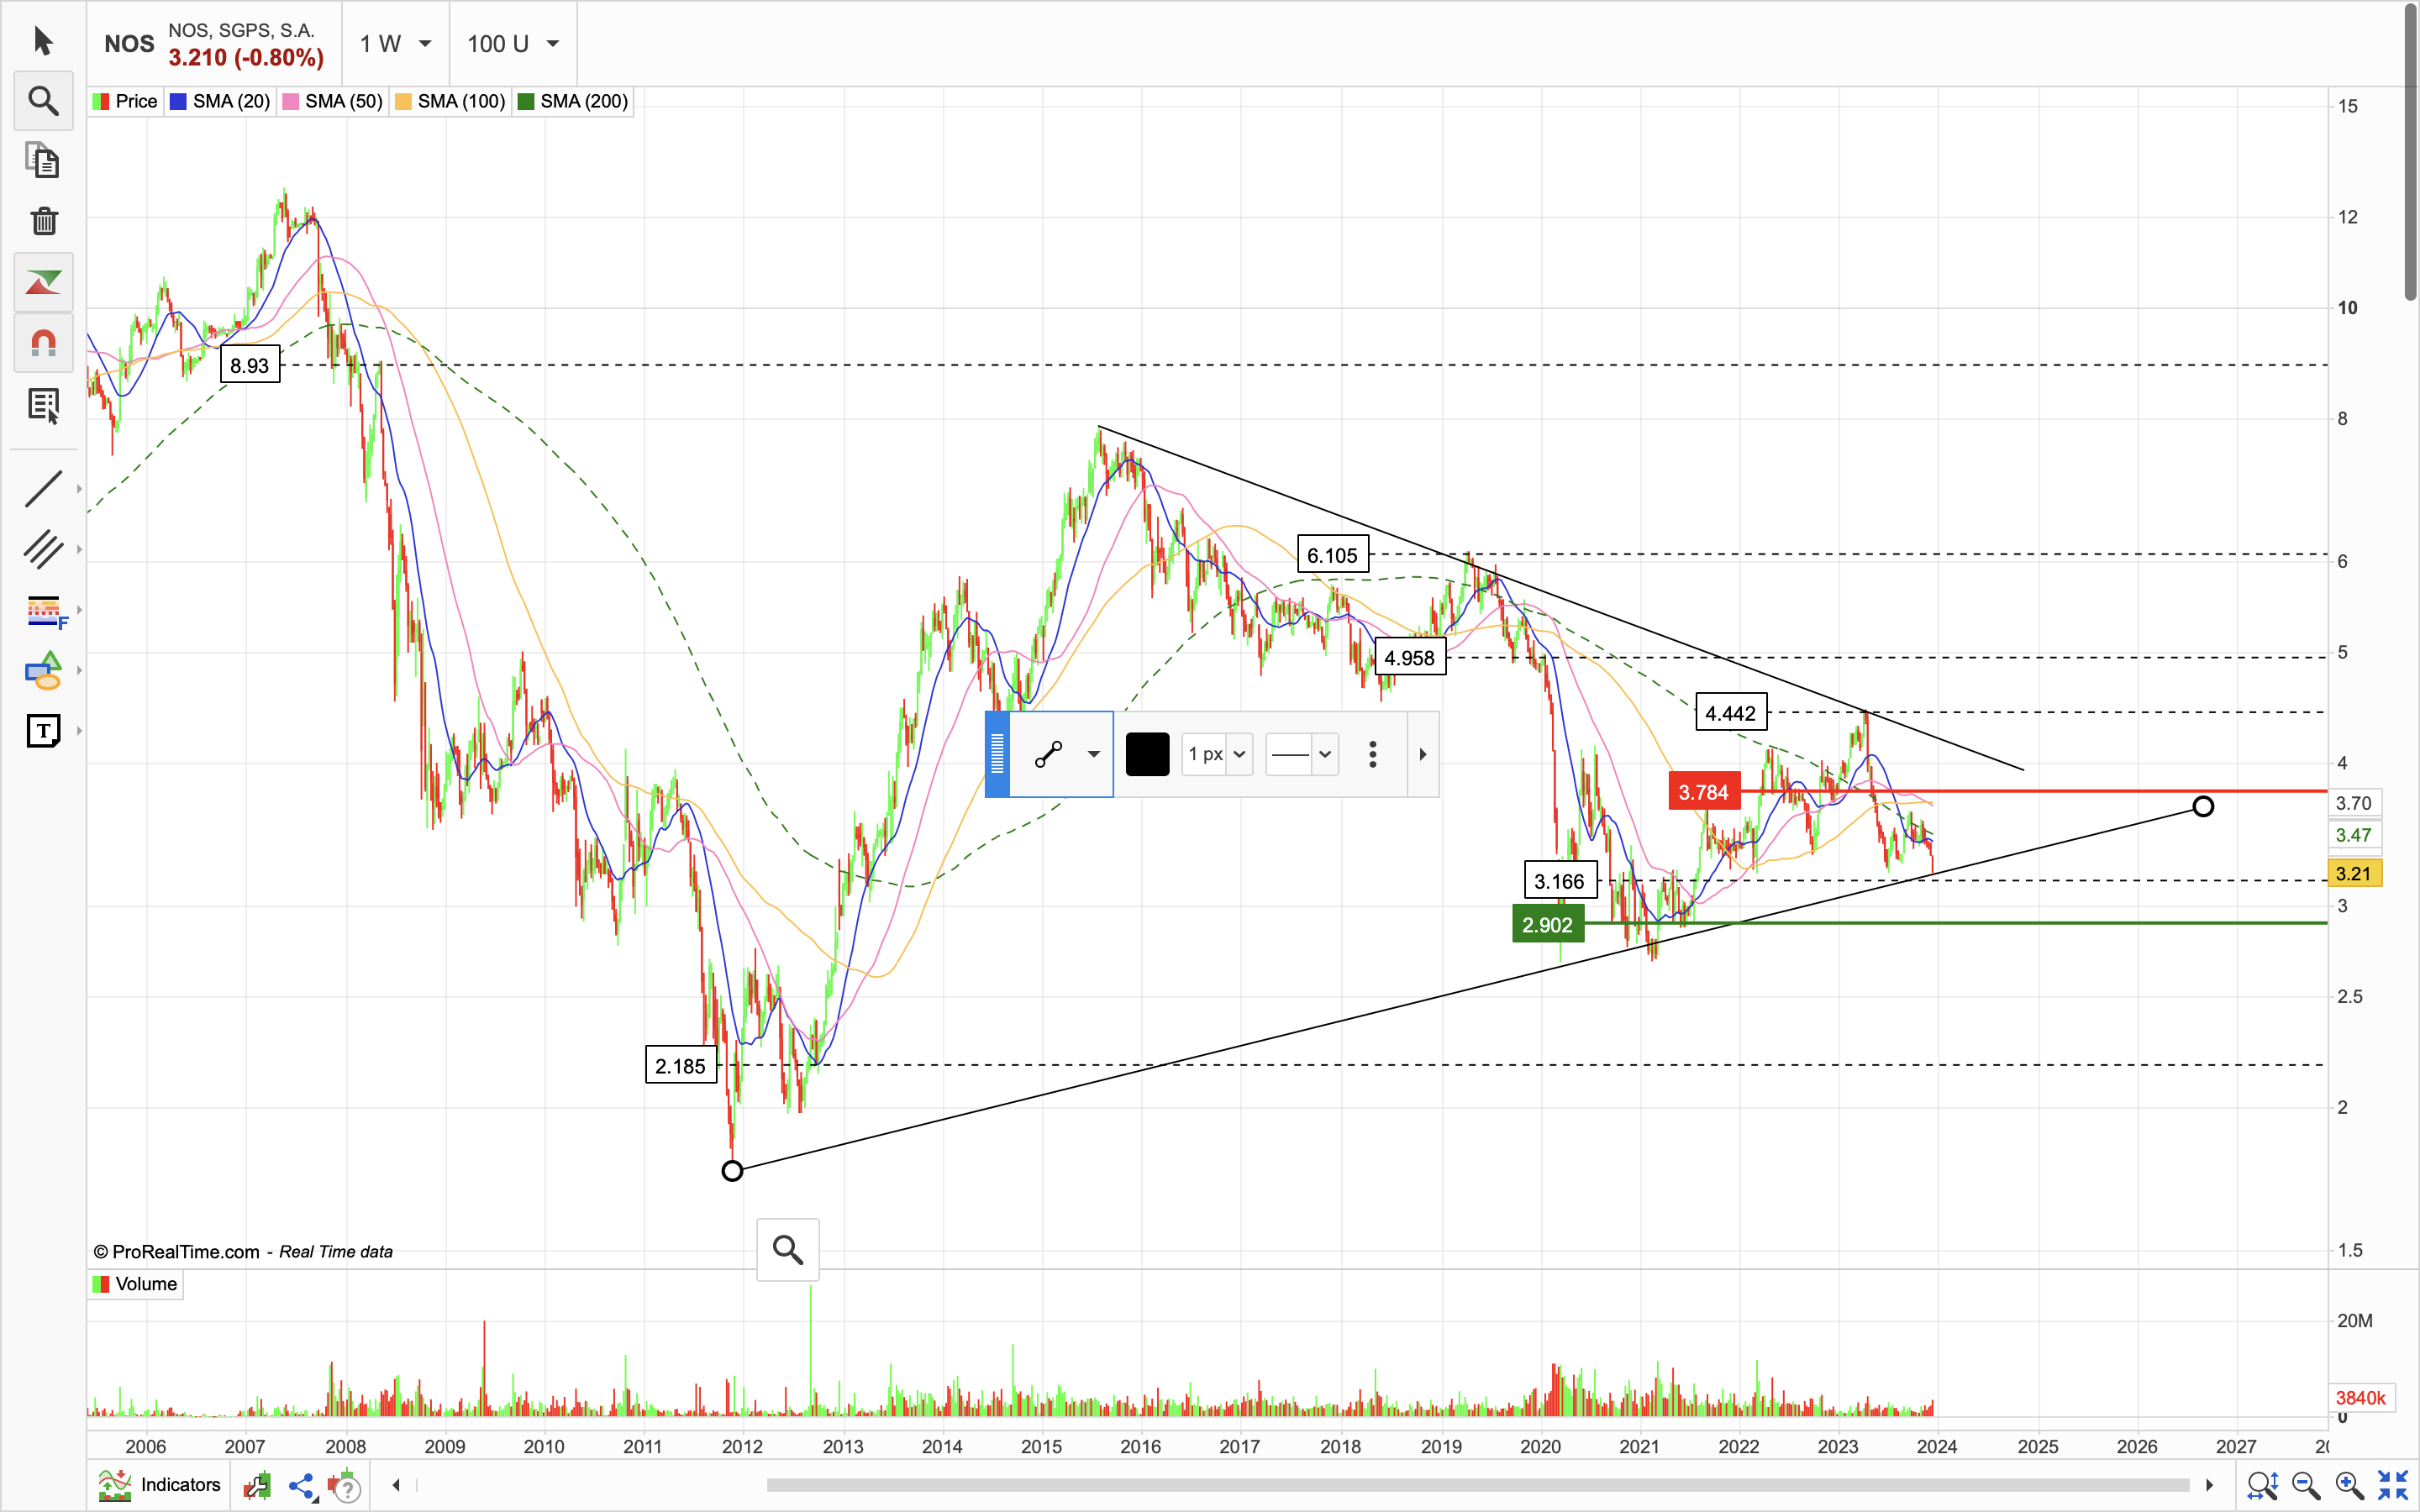This screenshot has width=2420, height=1512.
Task: Click the NOS ticker symbol
Action: pos(129,44)
